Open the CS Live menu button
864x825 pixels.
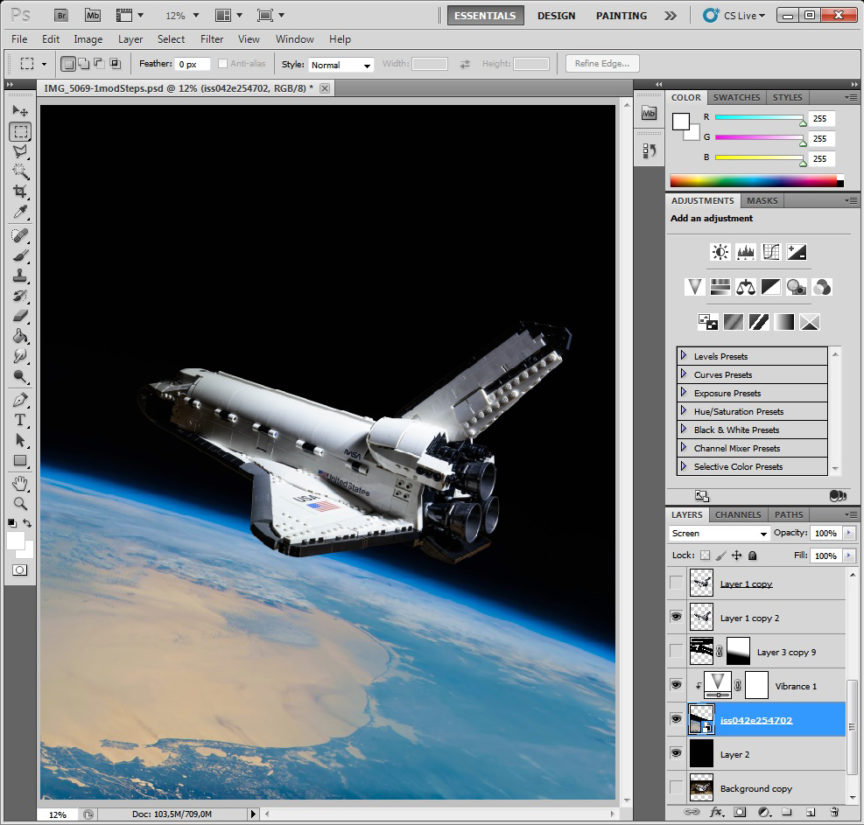click(x=734, y=16)
